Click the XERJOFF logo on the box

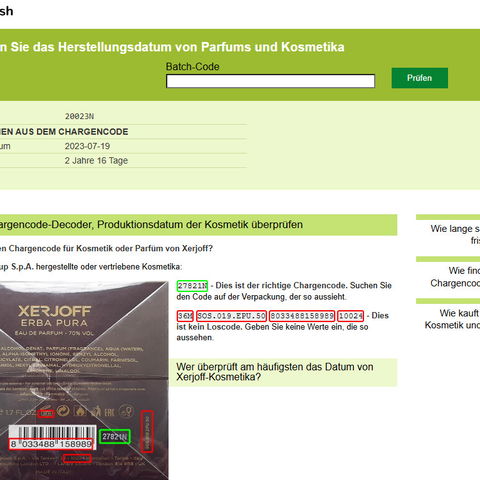coord(54,311)
